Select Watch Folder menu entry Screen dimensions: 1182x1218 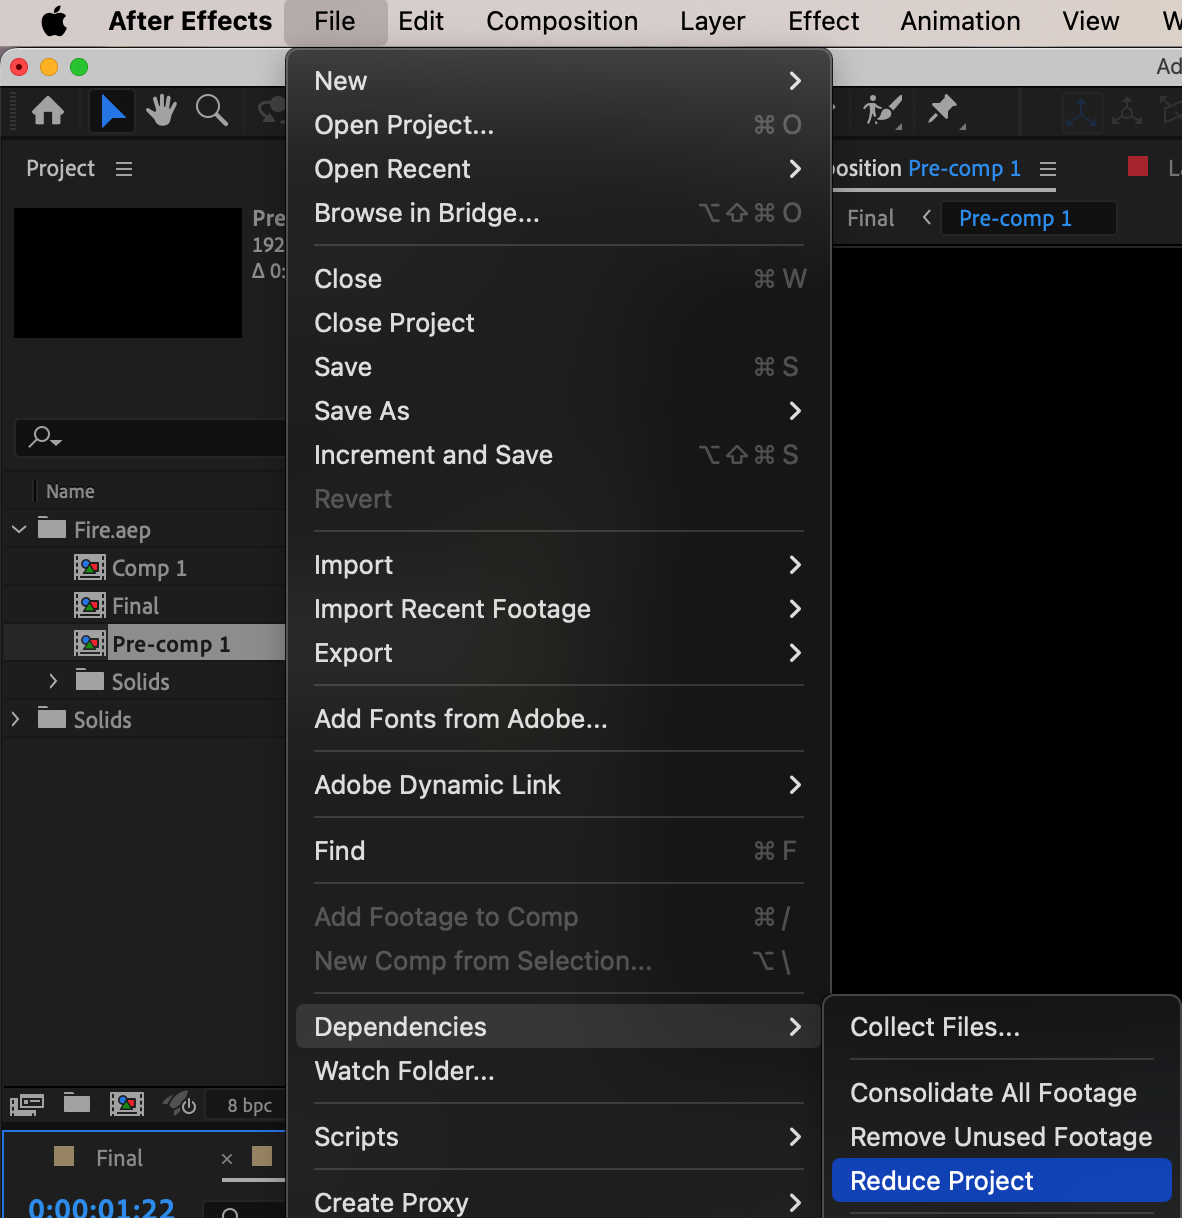point(559,1071)
